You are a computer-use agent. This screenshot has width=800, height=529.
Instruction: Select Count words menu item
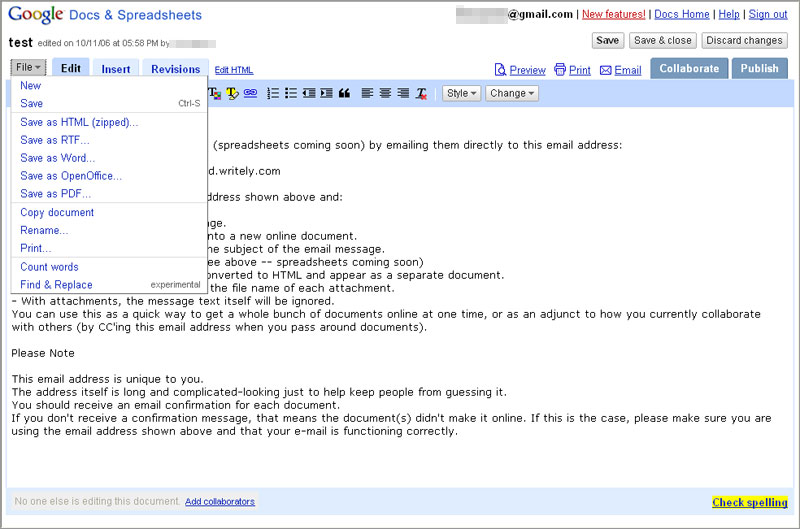pos(109,267)
